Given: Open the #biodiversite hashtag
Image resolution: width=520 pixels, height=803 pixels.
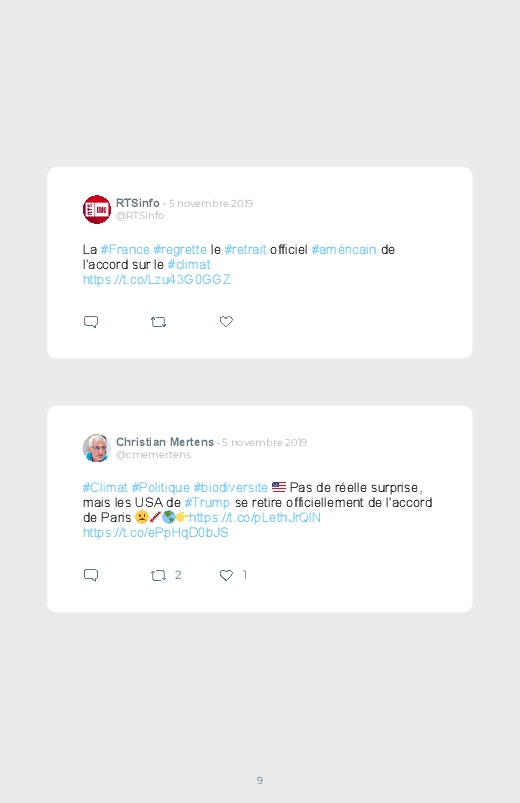Looking at the screenshot, I should (231, 488).
